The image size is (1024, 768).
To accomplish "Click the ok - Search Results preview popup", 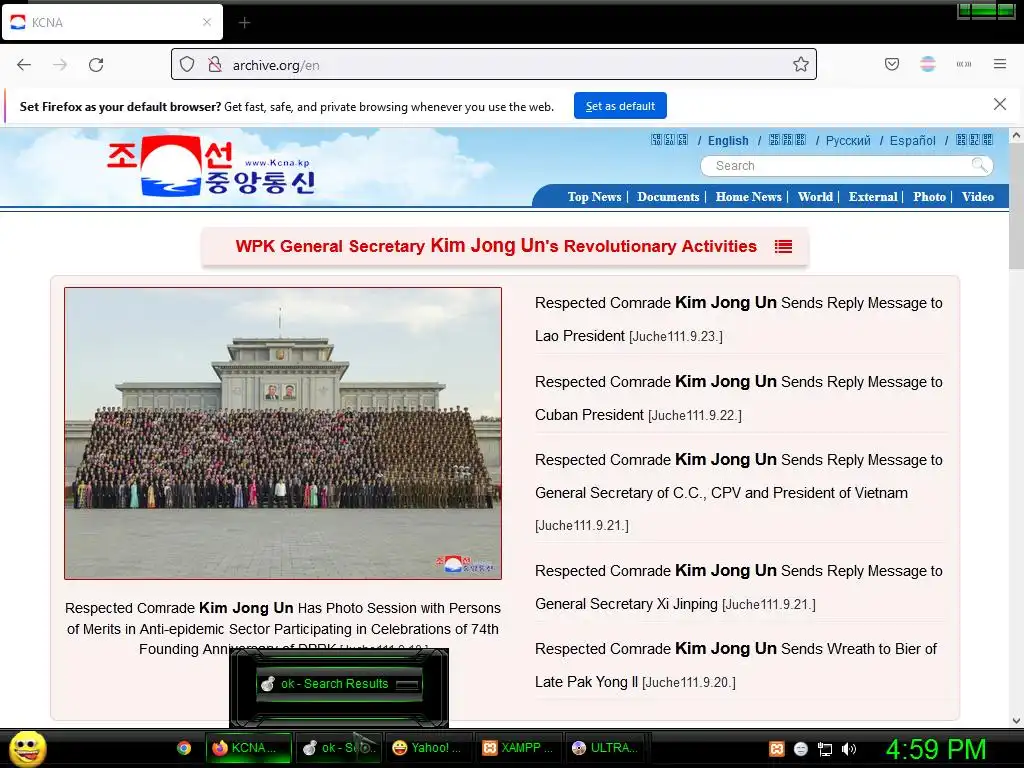I will click(x=339, y=684).
